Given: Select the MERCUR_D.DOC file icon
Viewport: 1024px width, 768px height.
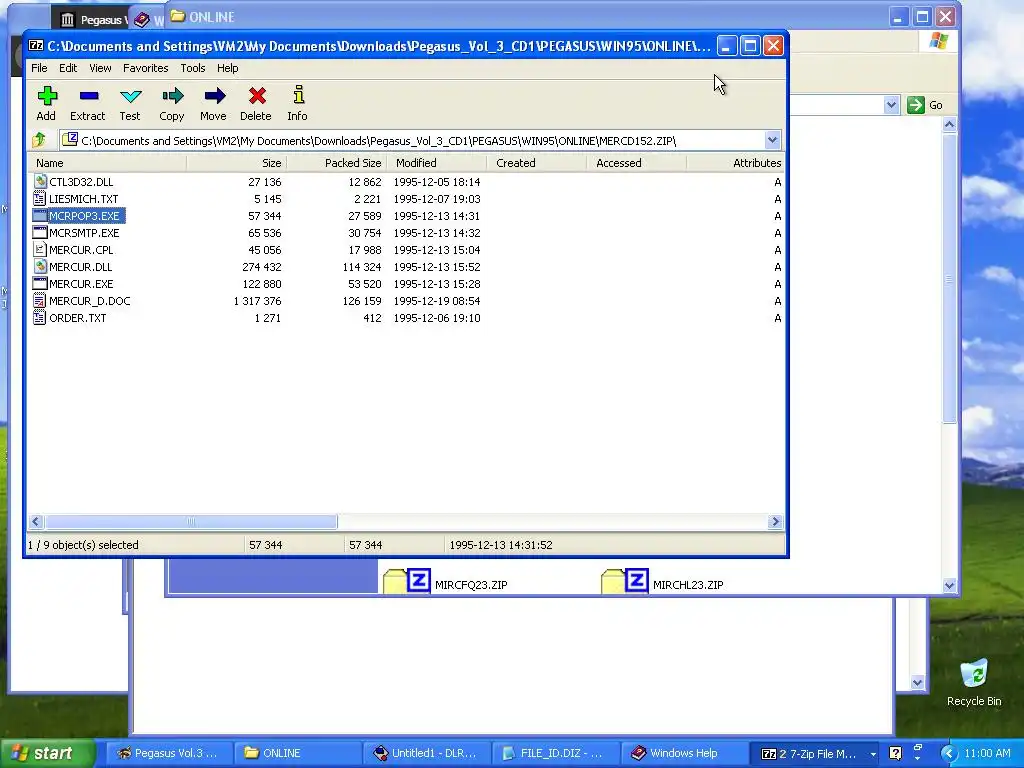Looking at the screenshot, I should (x=40, y=300).
